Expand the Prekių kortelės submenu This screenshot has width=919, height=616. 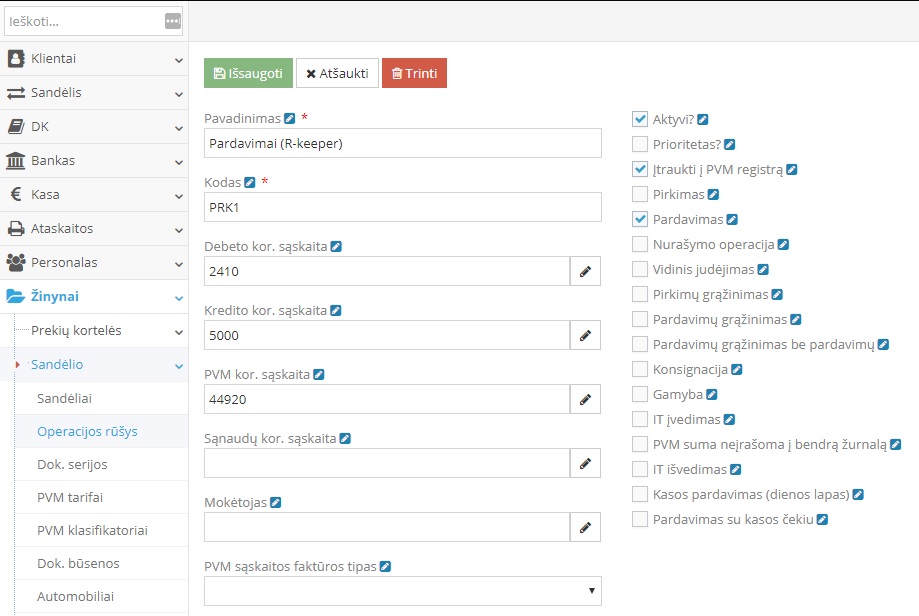coord(94,331)
